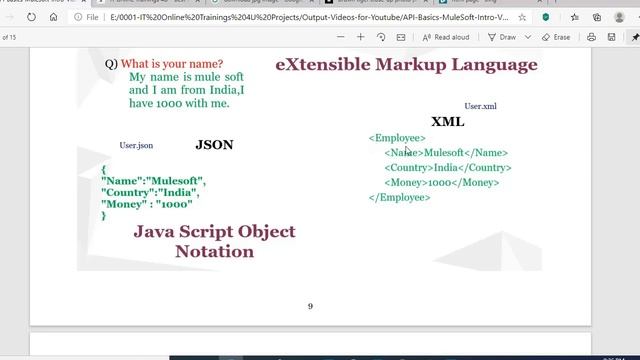Click the bold 'JSON' heading
640x360 pixels.
click(214, 144)
